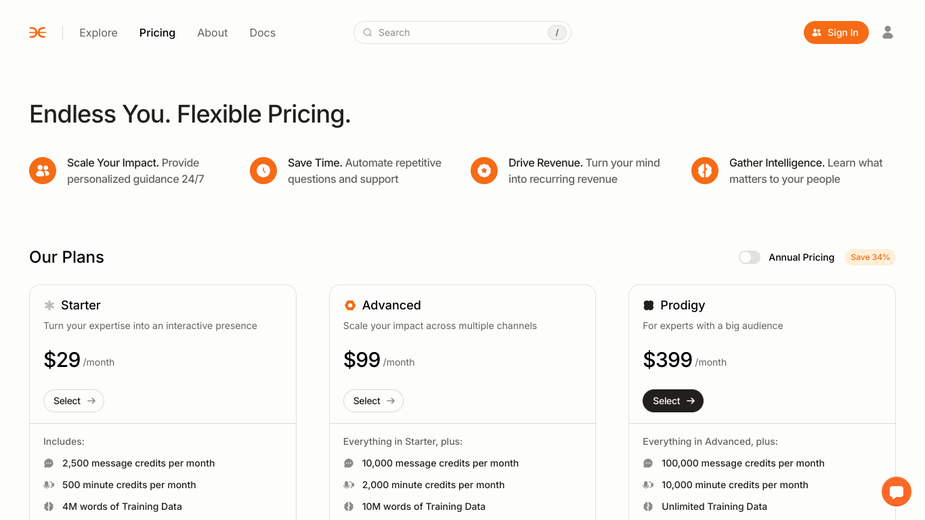The width and height of the screenshot is (925, 520).
Task: Focus the Search input field
Action: [x=462, y=32]
